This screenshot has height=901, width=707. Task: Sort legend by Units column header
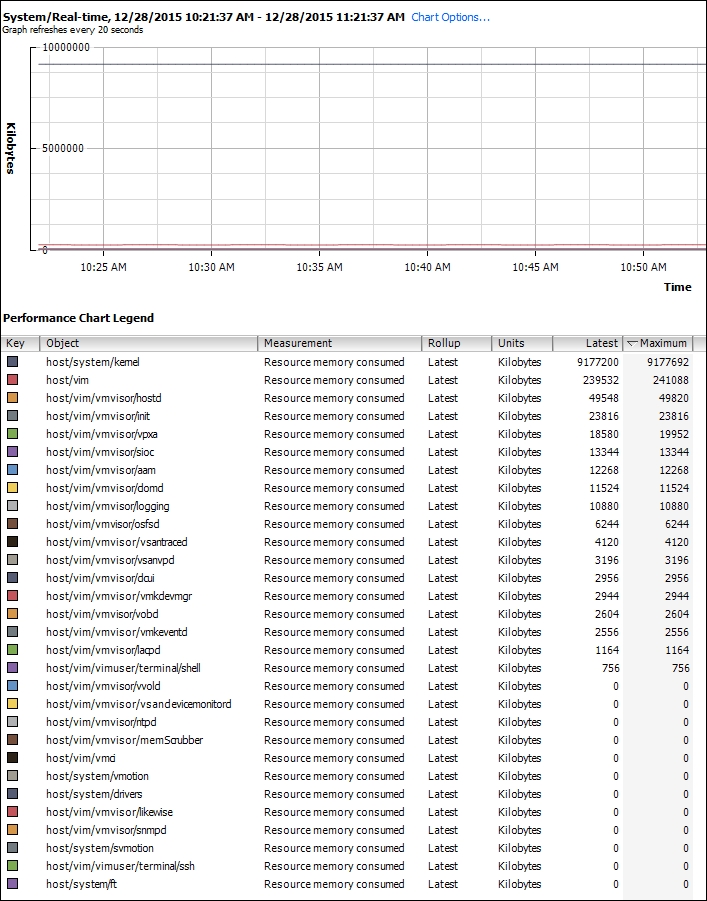(522, 343)
